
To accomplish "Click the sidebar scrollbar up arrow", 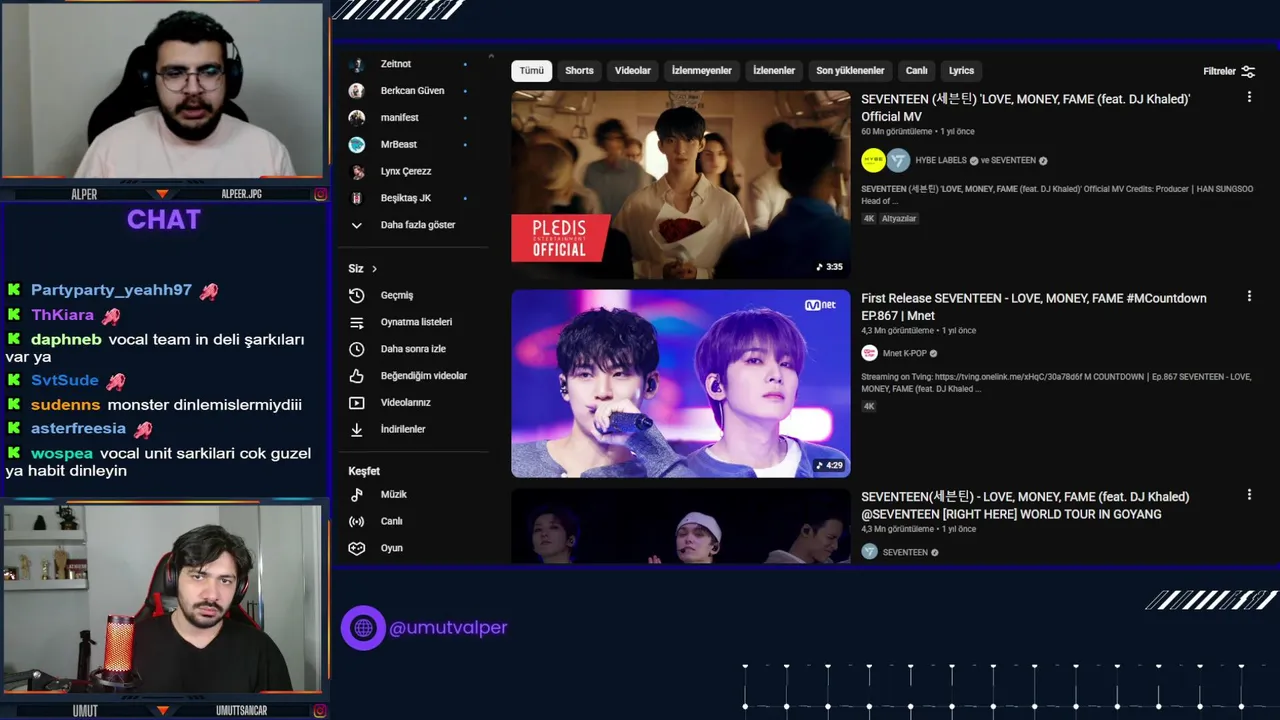I will [491, 57].
